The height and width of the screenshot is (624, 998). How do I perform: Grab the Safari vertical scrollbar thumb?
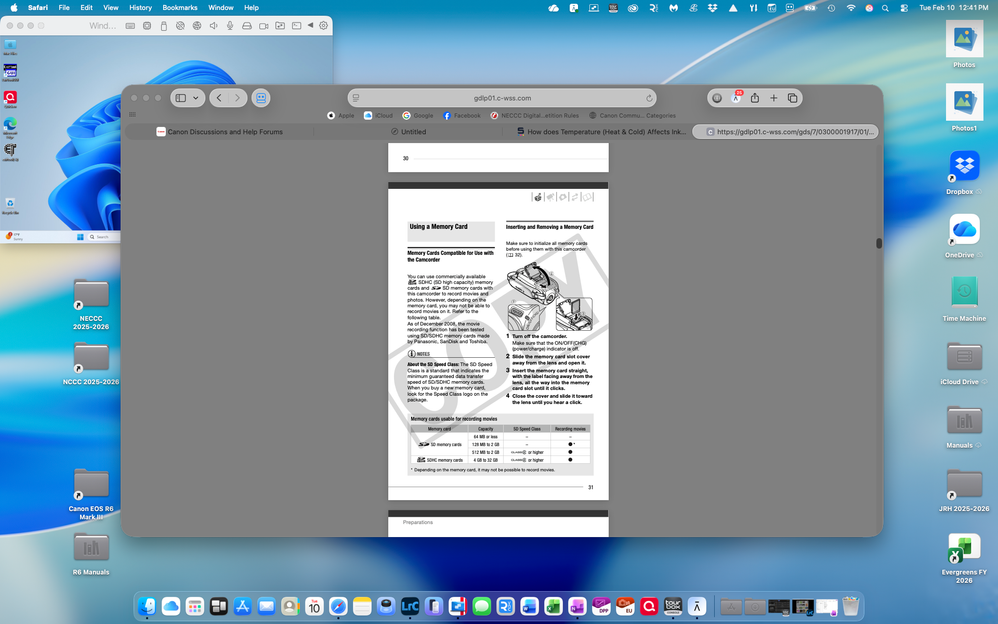coord(879,243)
